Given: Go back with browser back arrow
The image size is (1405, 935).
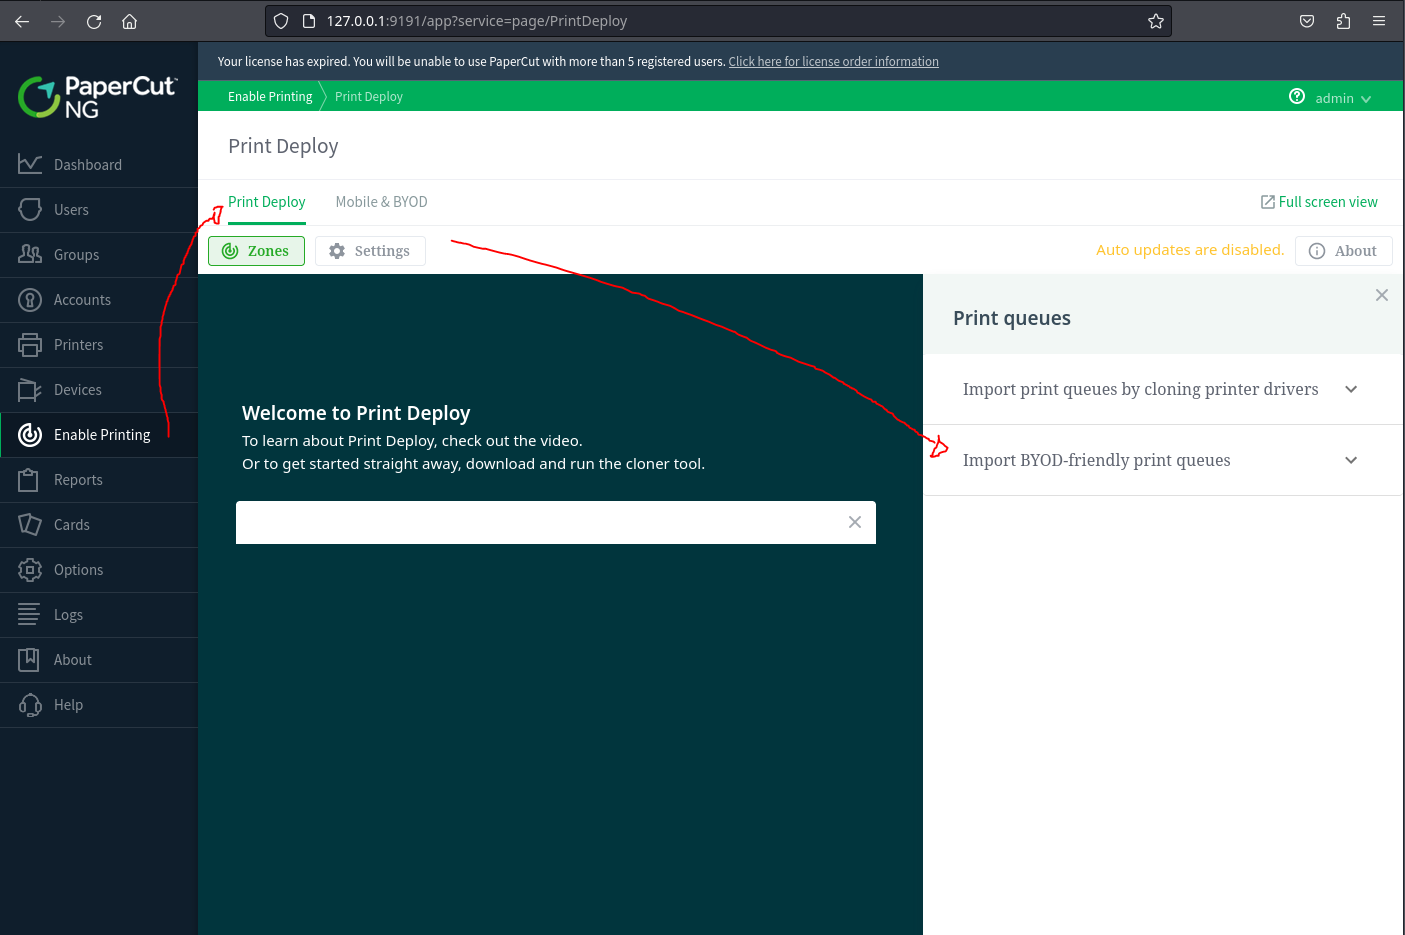Looking at the screenshot, I should 22,21.
